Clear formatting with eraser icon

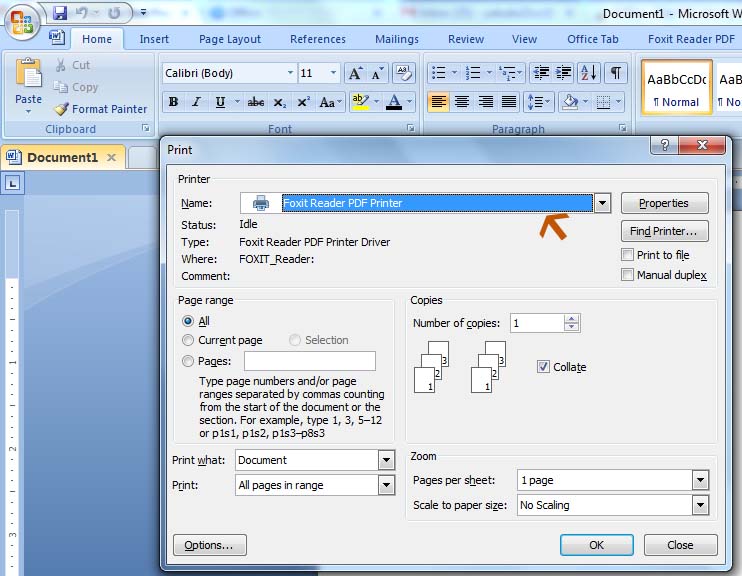[404, 73]
